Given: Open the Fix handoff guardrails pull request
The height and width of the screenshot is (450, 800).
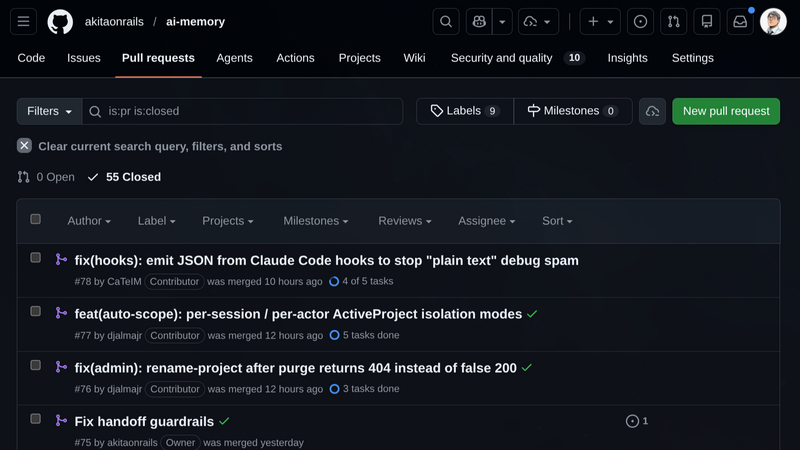Looking at the screenshot, I should [144, 422].
